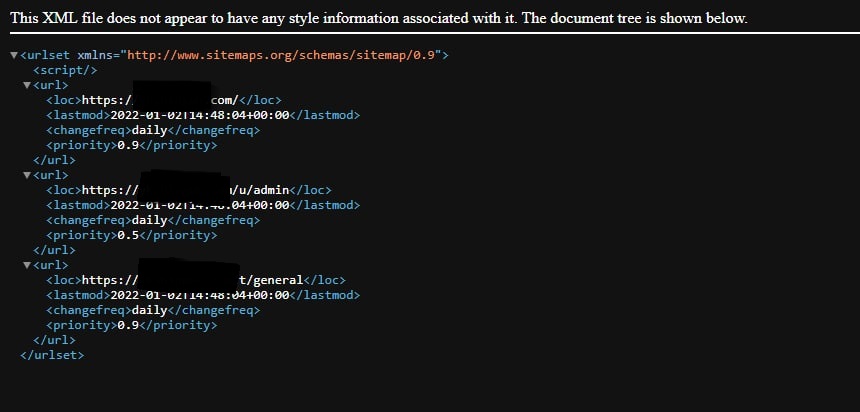Click the first loc URL ending in com/
Viewport: 860px width, 412px height.
tap(160, 100)
